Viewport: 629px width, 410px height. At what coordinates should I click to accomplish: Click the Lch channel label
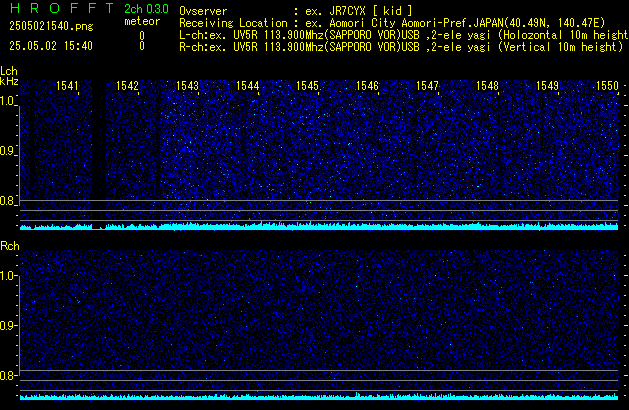click(x=9, y=71)
